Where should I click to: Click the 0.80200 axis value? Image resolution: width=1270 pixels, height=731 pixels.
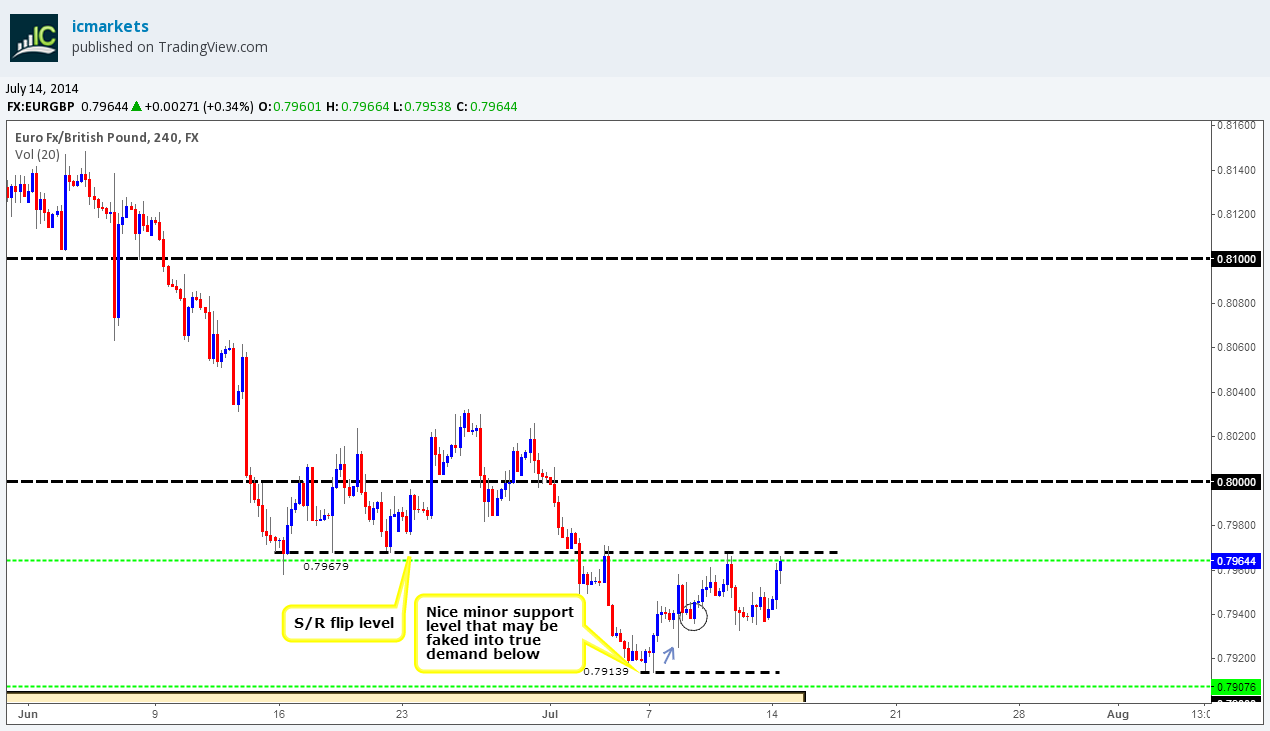1237,436
